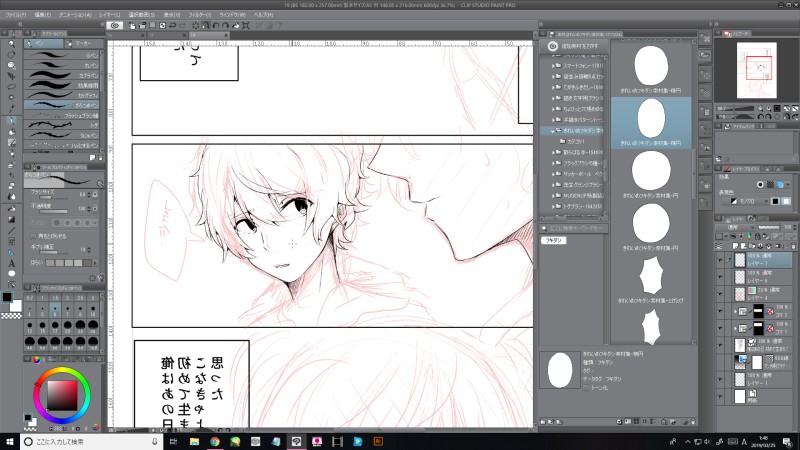Viewport: 800px width, 450px height.
Task: Expand サッカーボール material folder
Action: [x=553, y=174]
